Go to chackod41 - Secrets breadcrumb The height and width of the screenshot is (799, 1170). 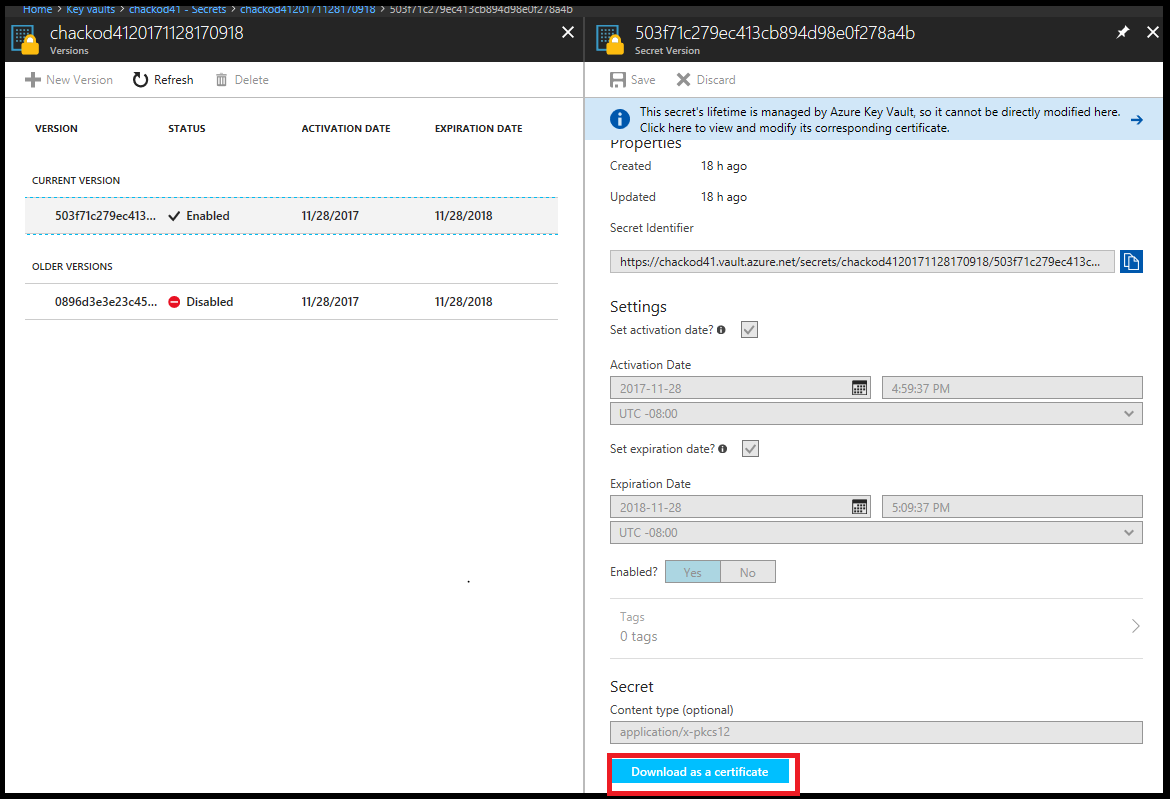tap(178, 9)
